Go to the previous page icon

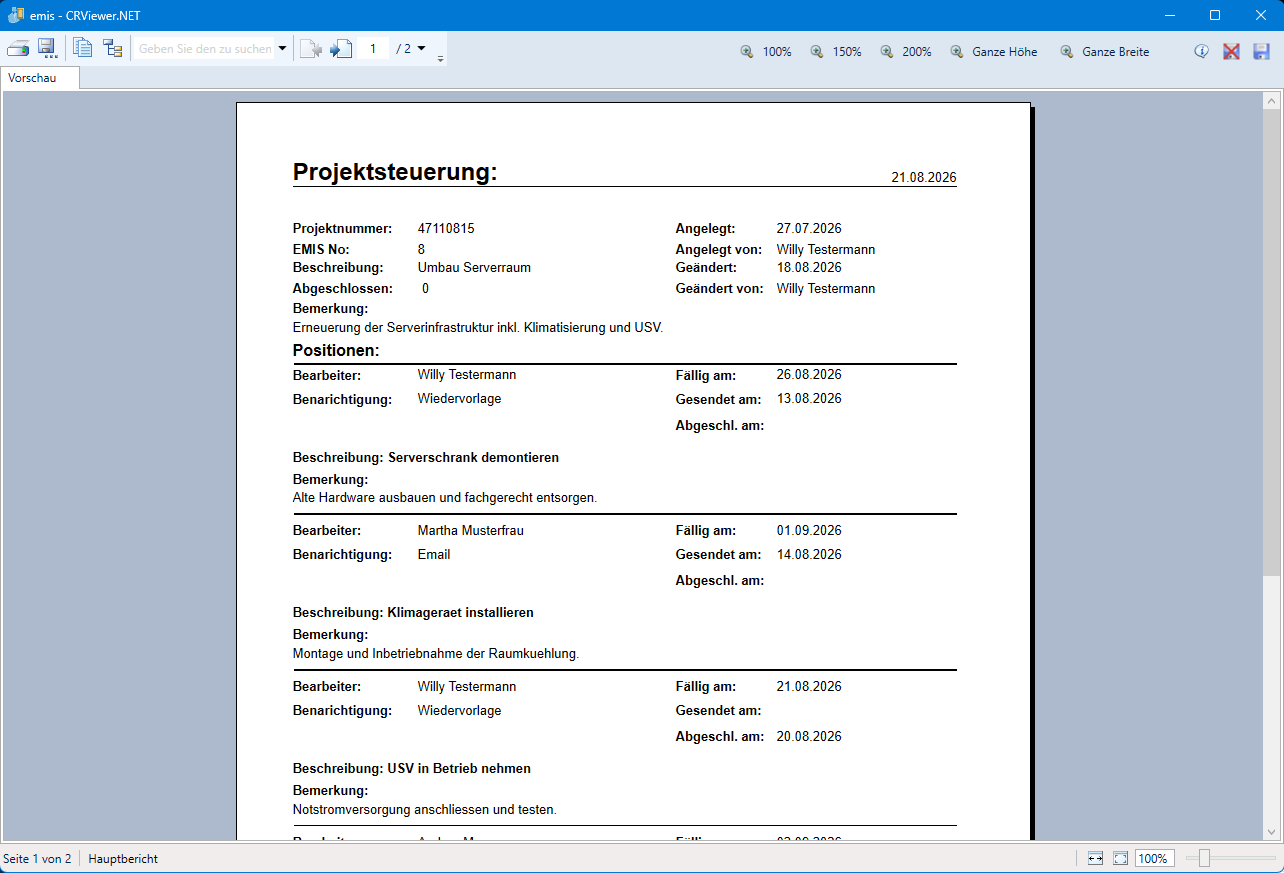click(311, 49)
